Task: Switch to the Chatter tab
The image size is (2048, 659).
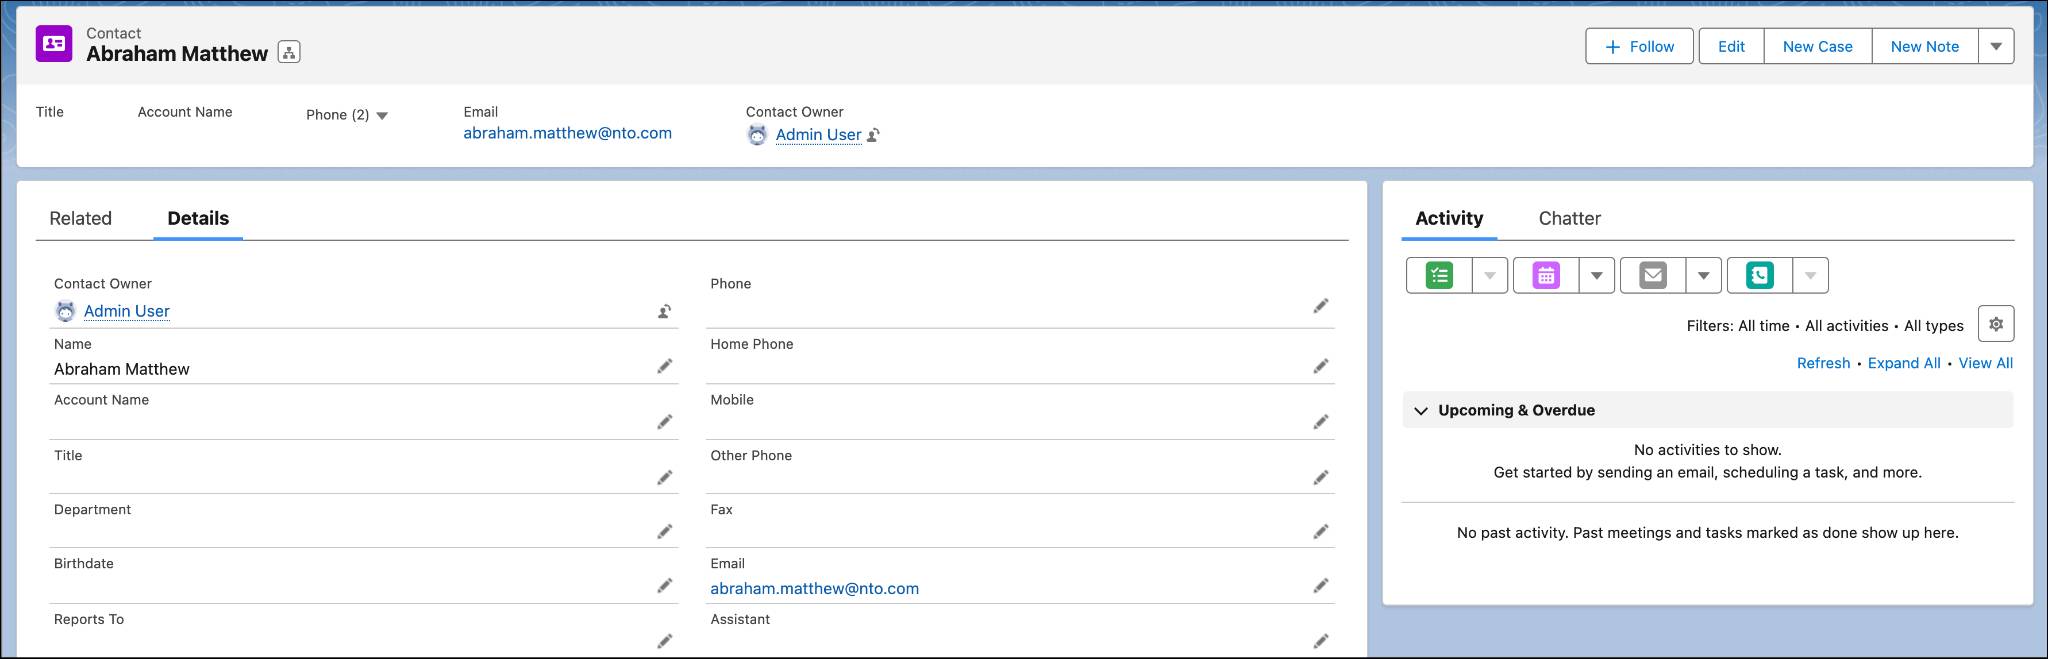Action: click(1569, 218)
